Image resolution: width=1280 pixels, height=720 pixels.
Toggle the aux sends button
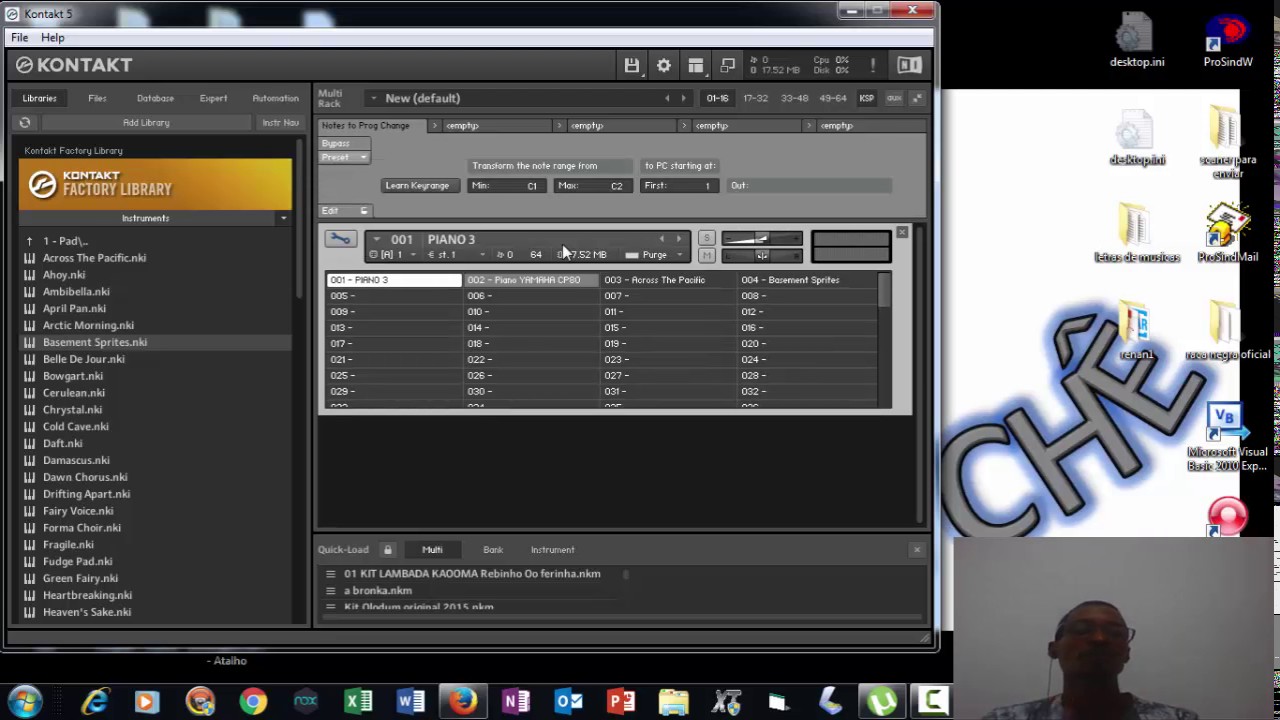[x=894, y=98]
